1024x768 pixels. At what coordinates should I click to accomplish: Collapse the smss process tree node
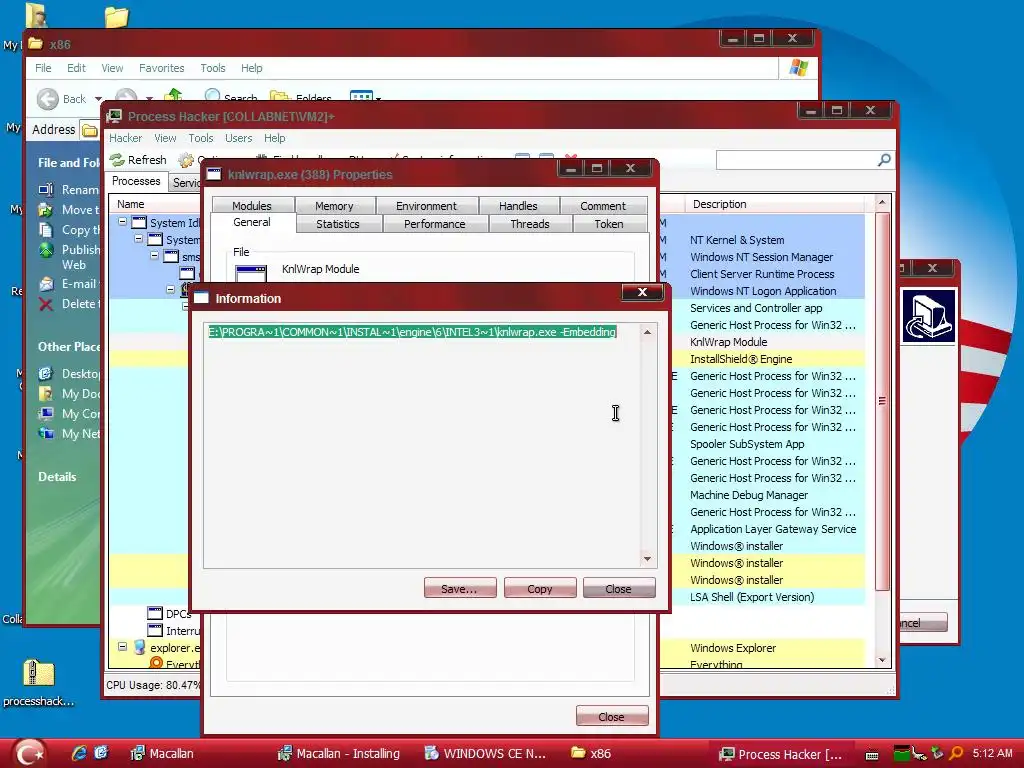click(x=155, y=256)
